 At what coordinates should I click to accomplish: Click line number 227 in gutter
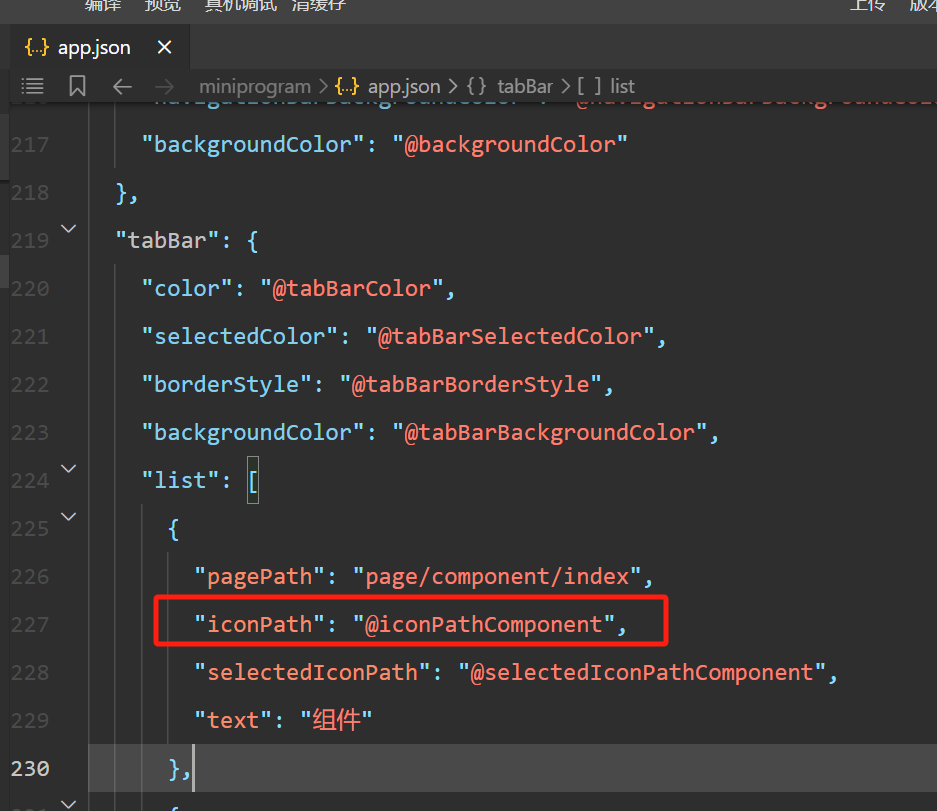pyautogui.click(x=30, y=625)
